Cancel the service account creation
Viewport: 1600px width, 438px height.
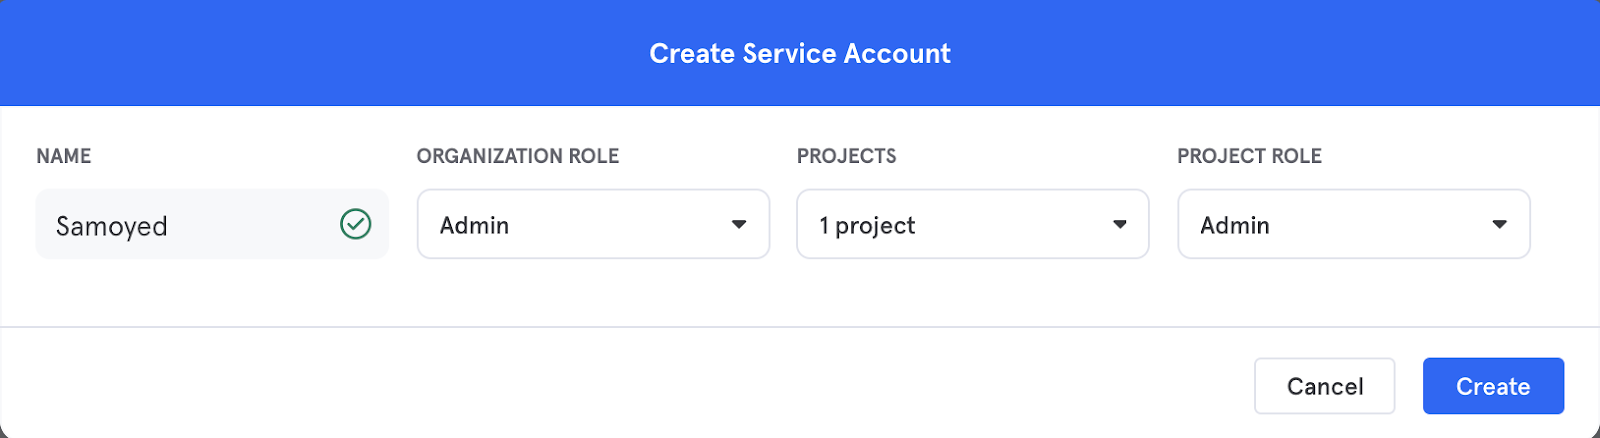[x=1325, y=386]
